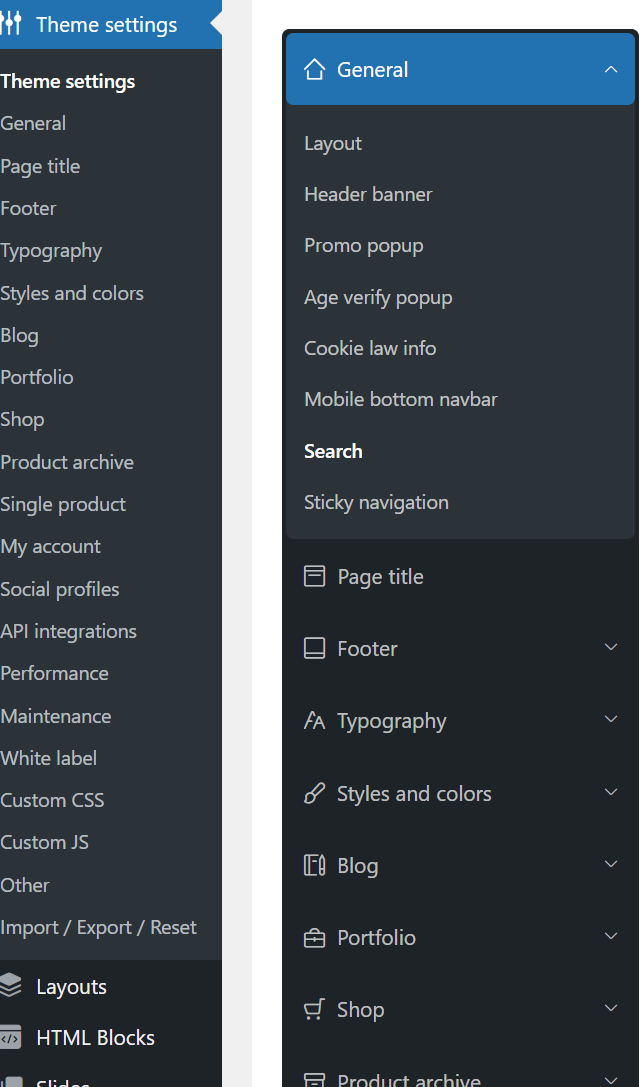Collapse the General section chevron
640x1087 pixels.
click(611, 70)
